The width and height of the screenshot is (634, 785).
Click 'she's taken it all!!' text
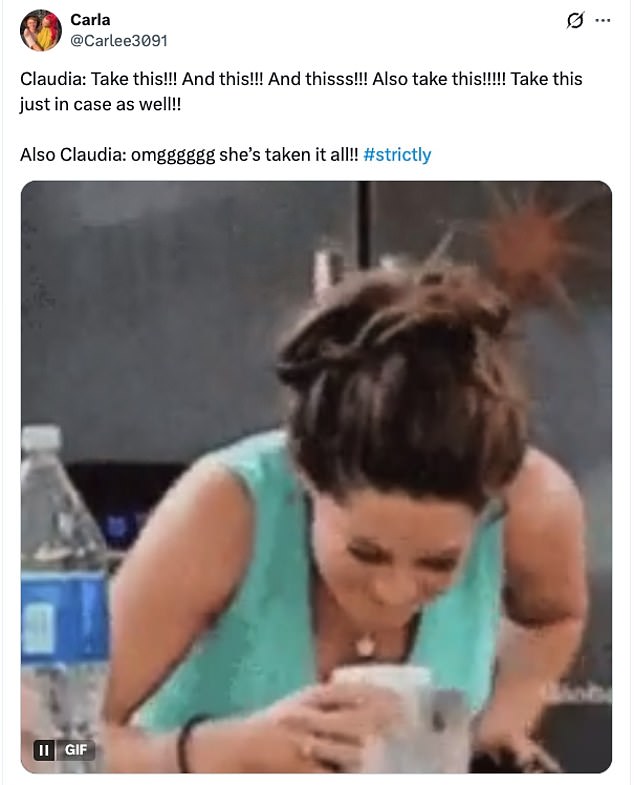point(289,155)
